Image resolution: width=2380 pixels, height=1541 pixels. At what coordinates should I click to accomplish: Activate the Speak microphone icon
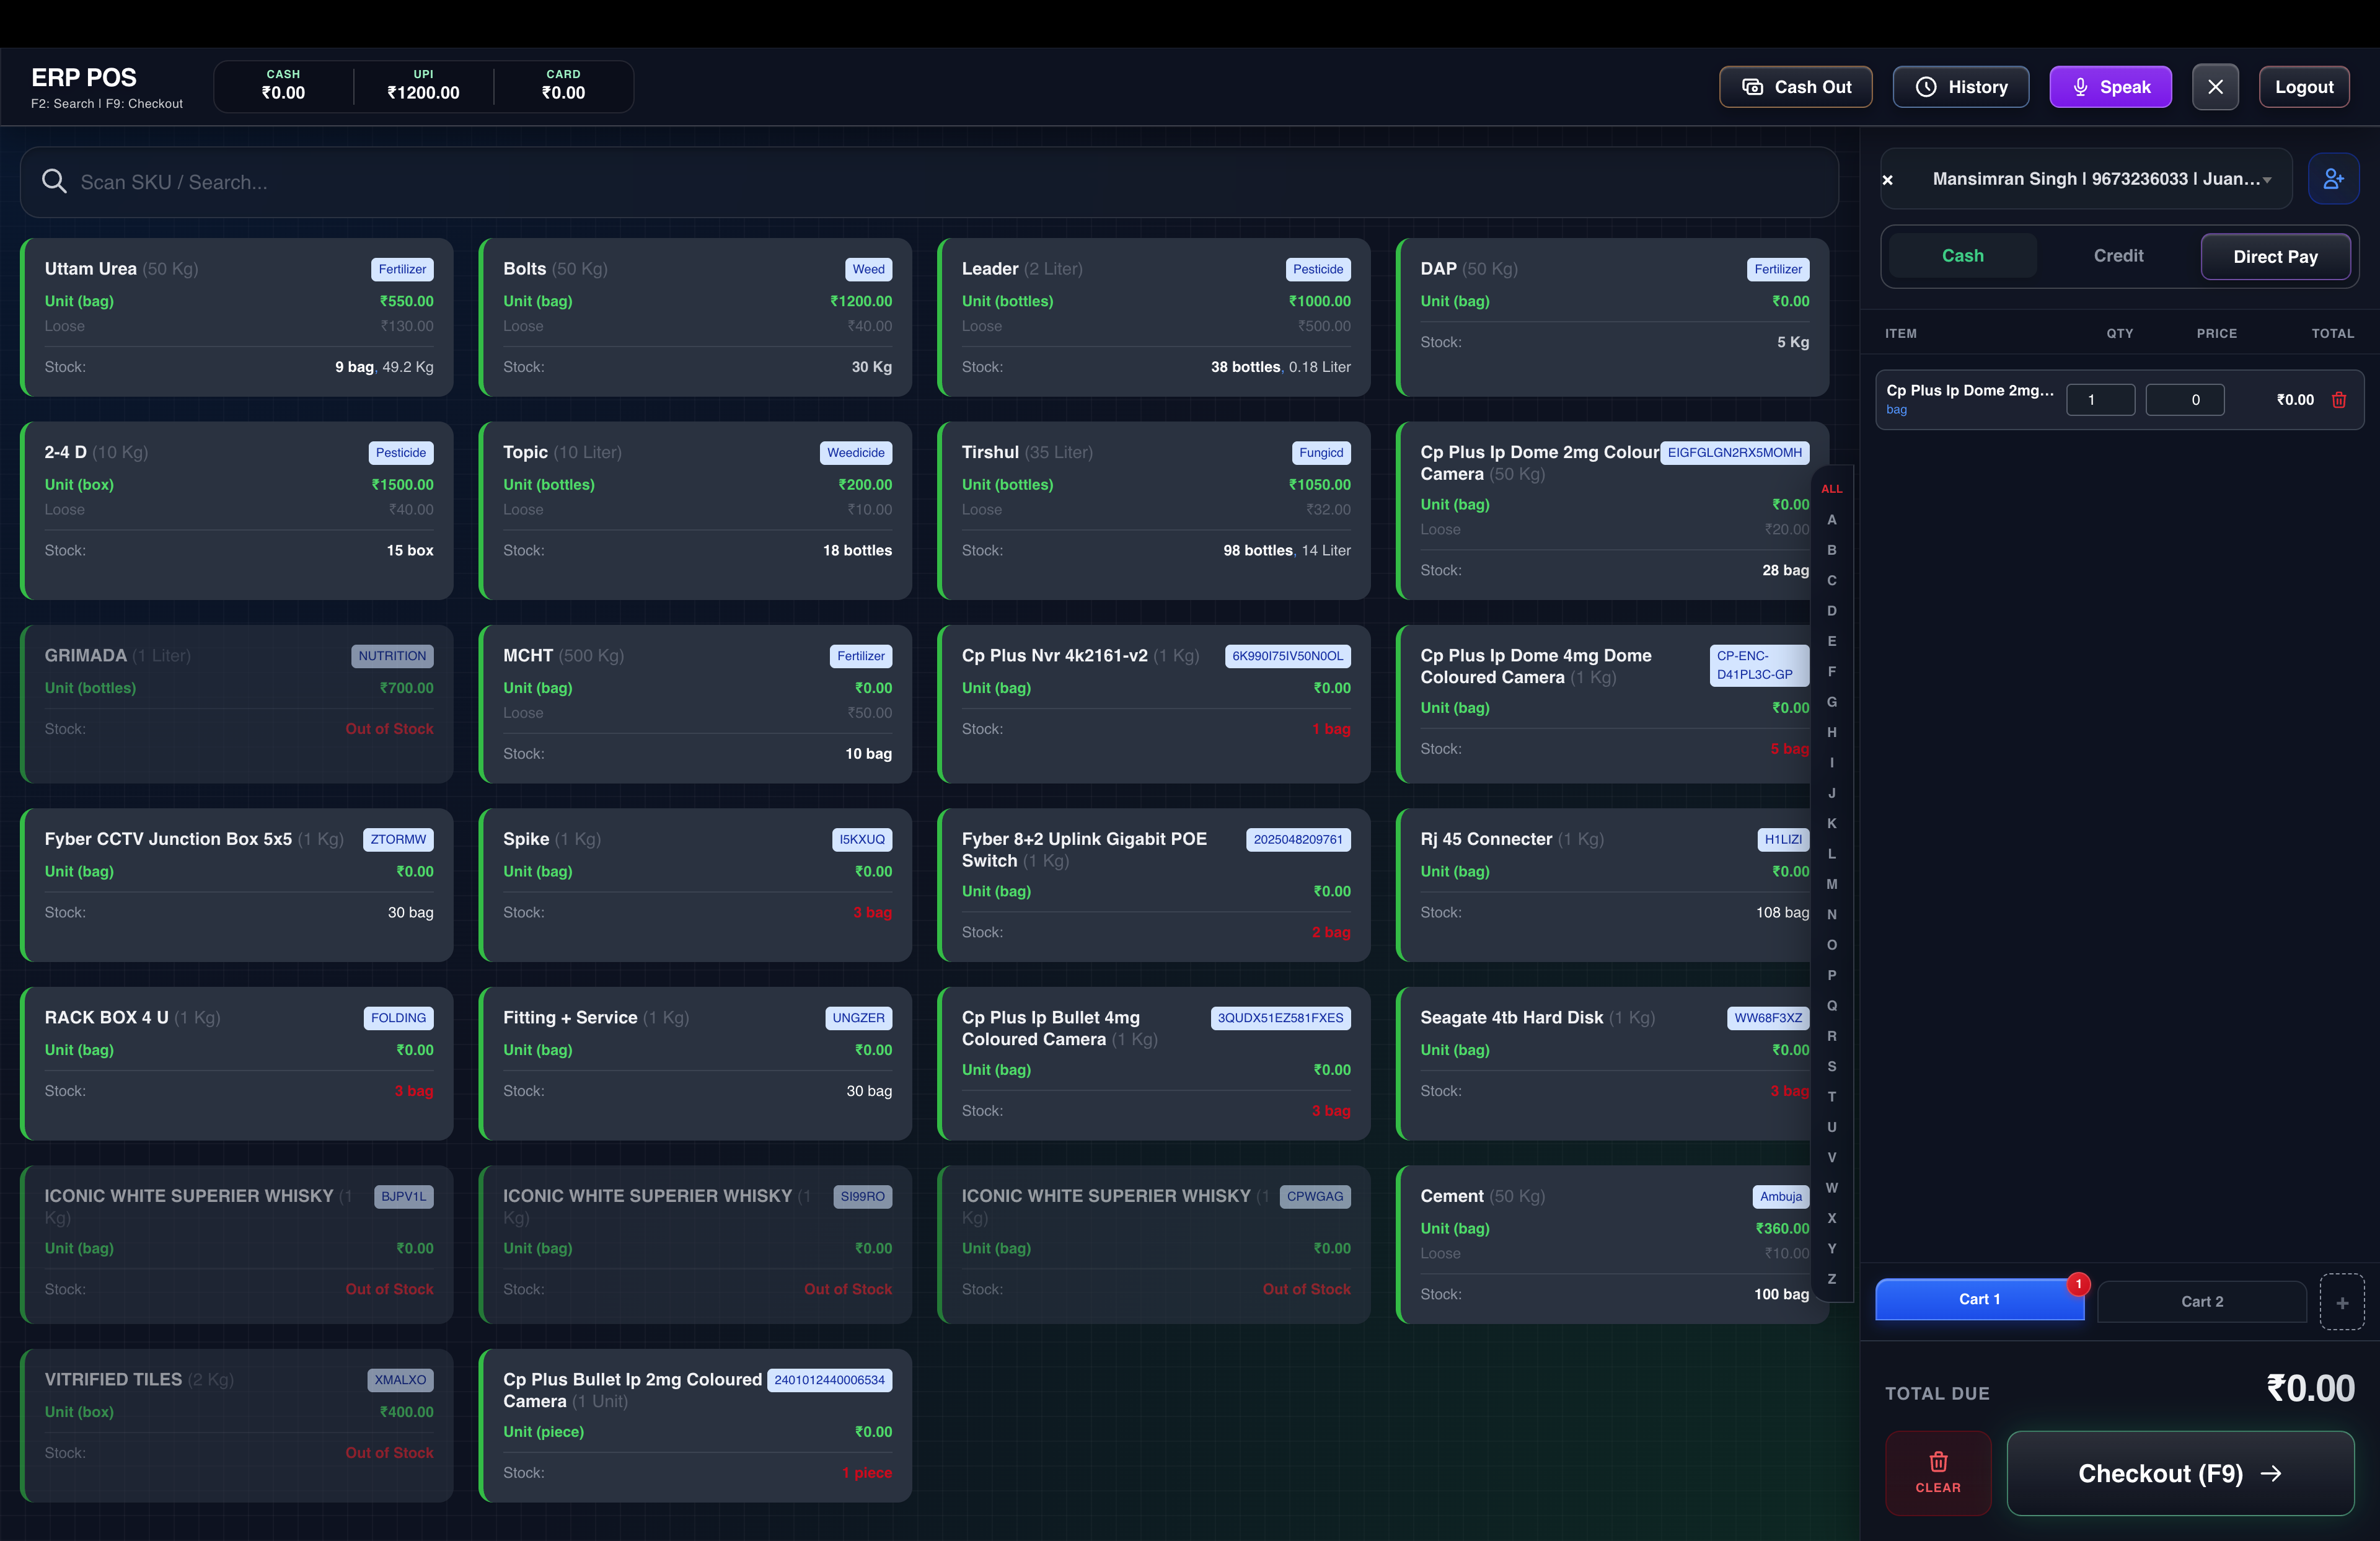pyautogui.click(x=2080, y=86)
